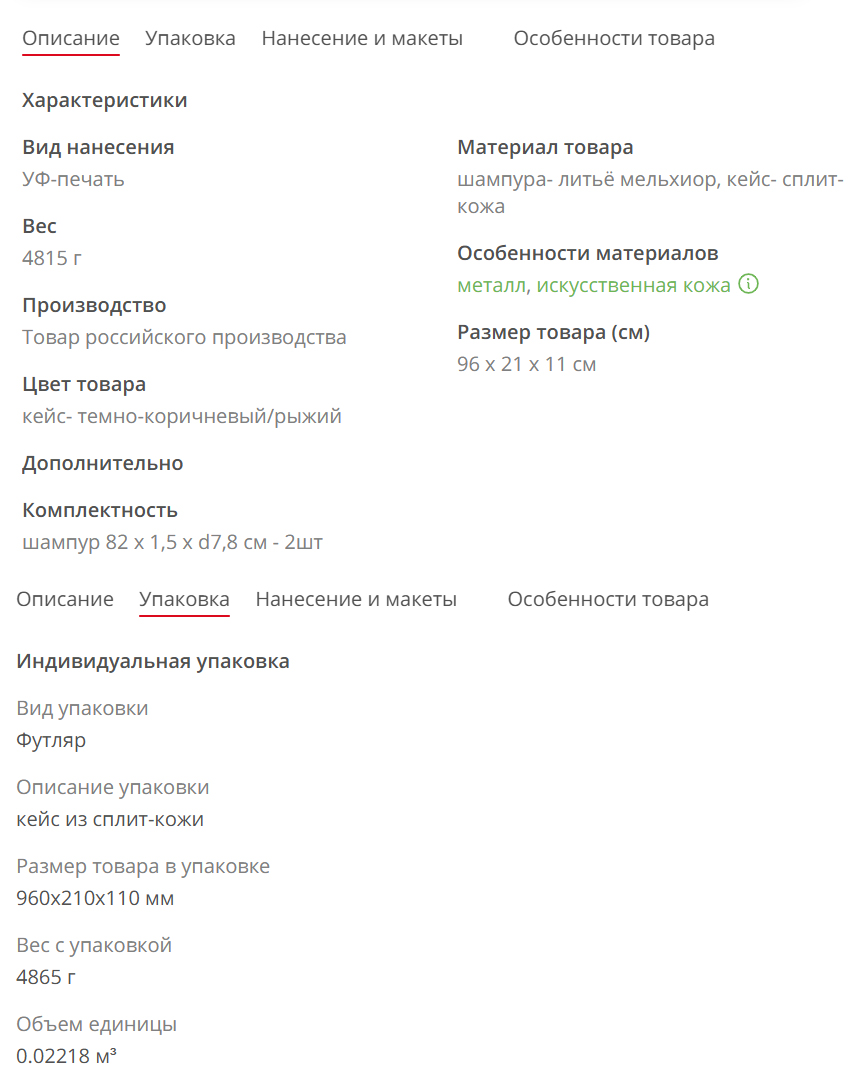
Task: Click the Футляр packaging type value
Action: click(51, 741)
